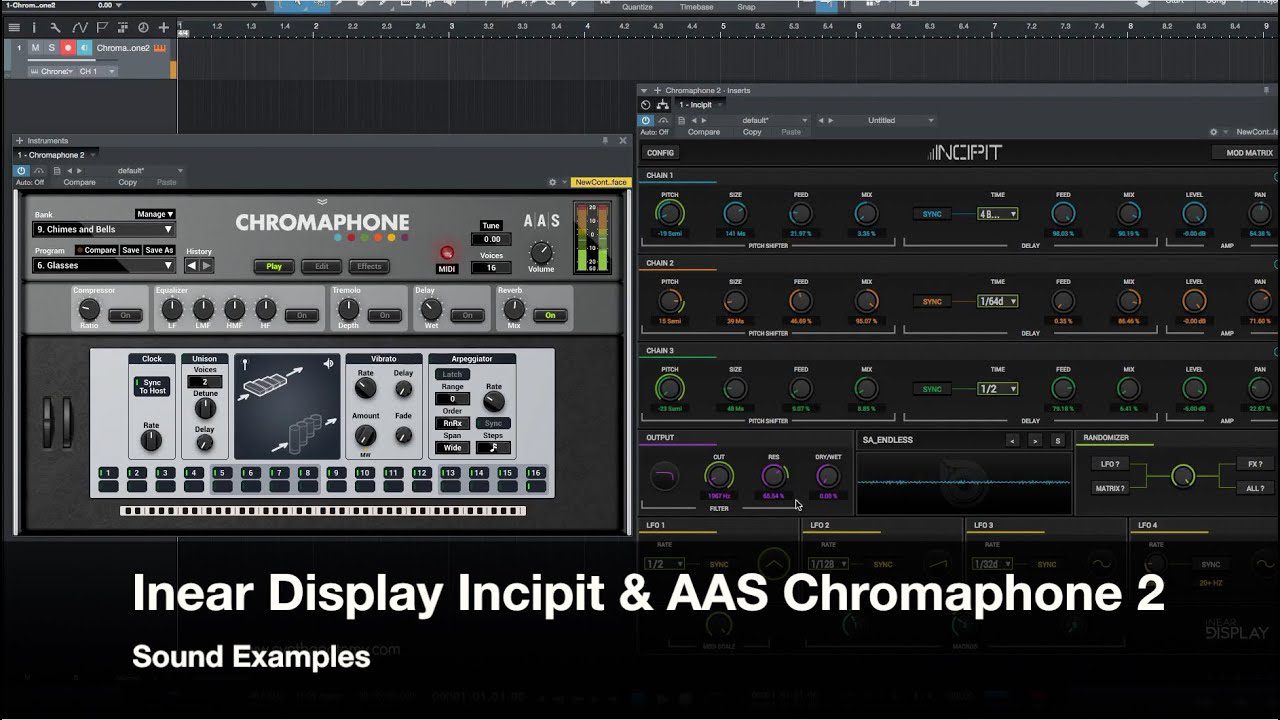Open Chain 2 delay time 1/64d dropdown

(998, 301)
